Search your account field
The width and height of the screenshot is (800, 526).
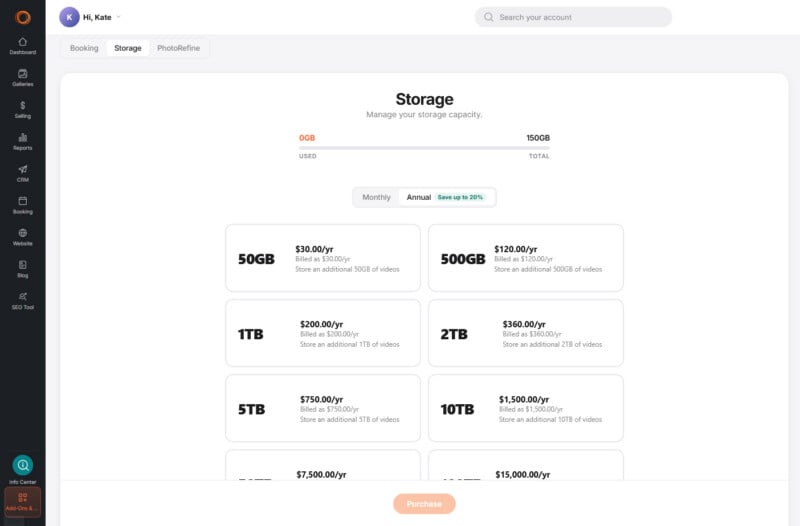(x=573, y=17)
